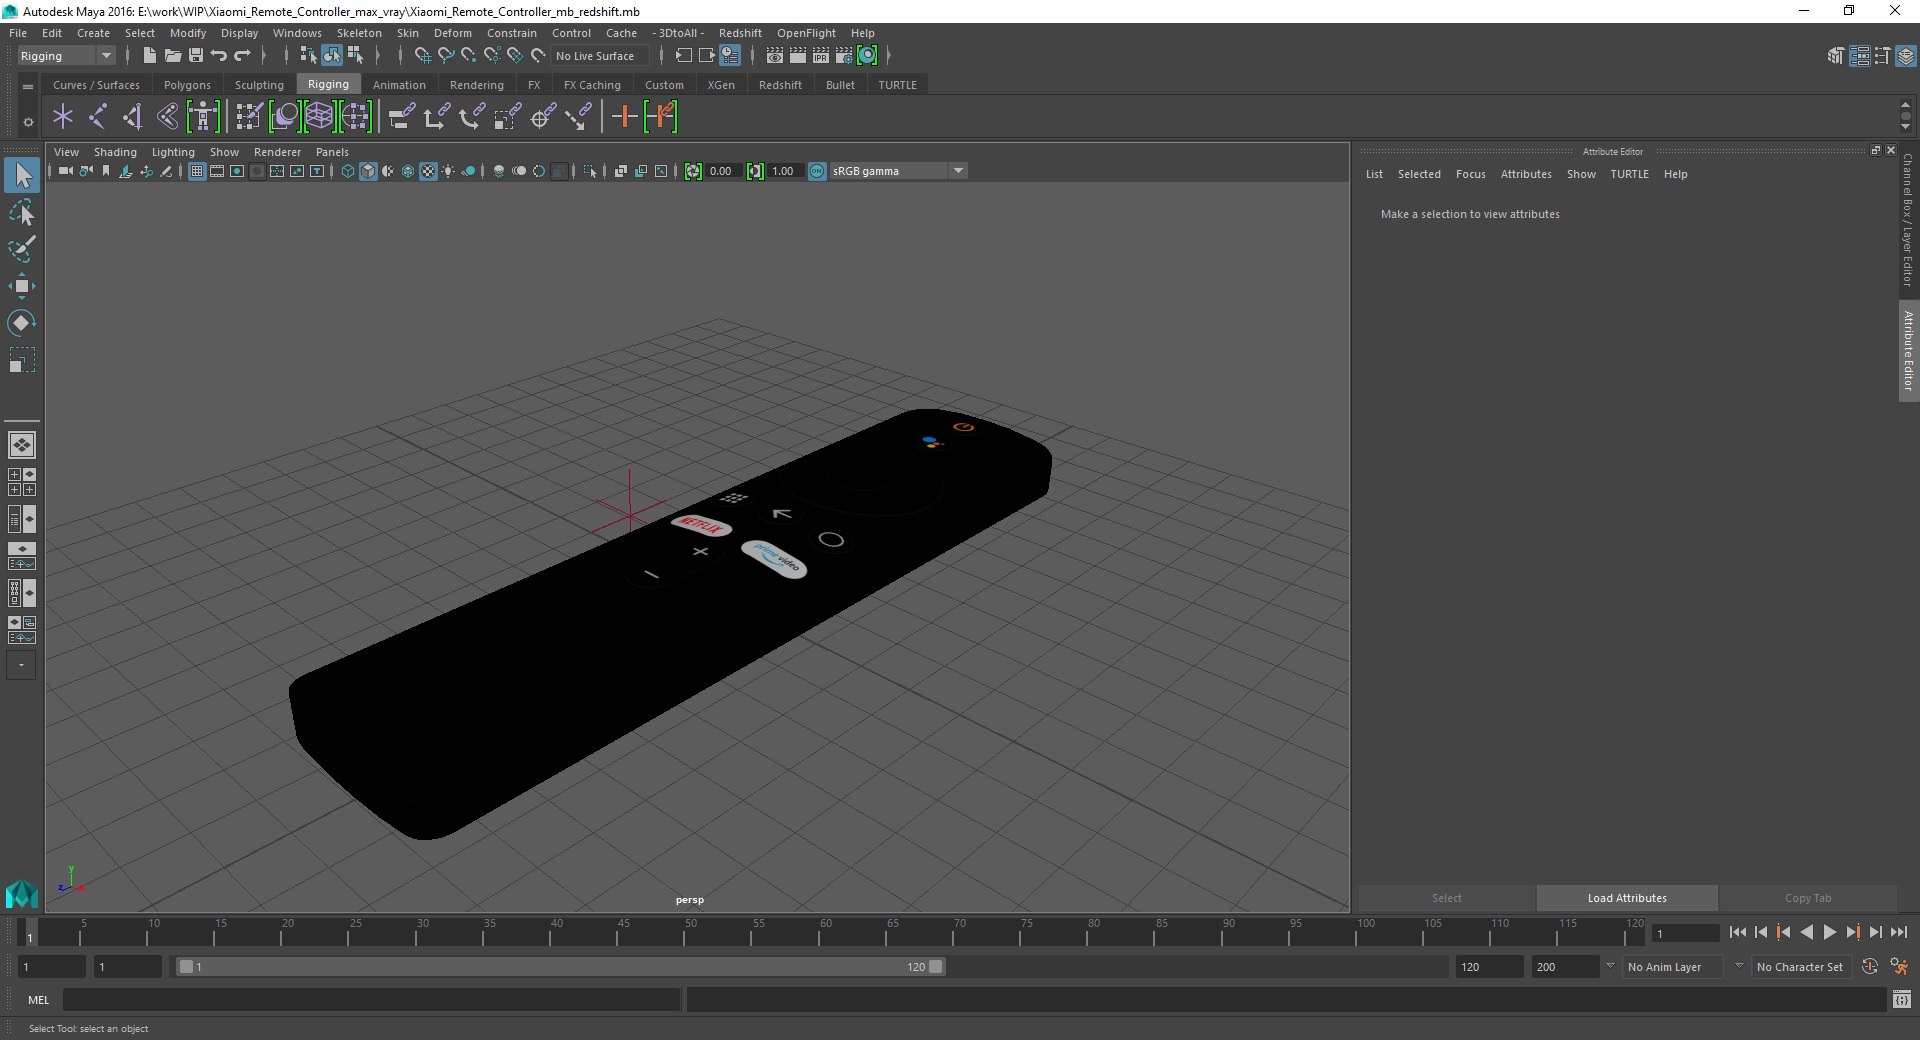Click the Load Attributes button

1627,898
